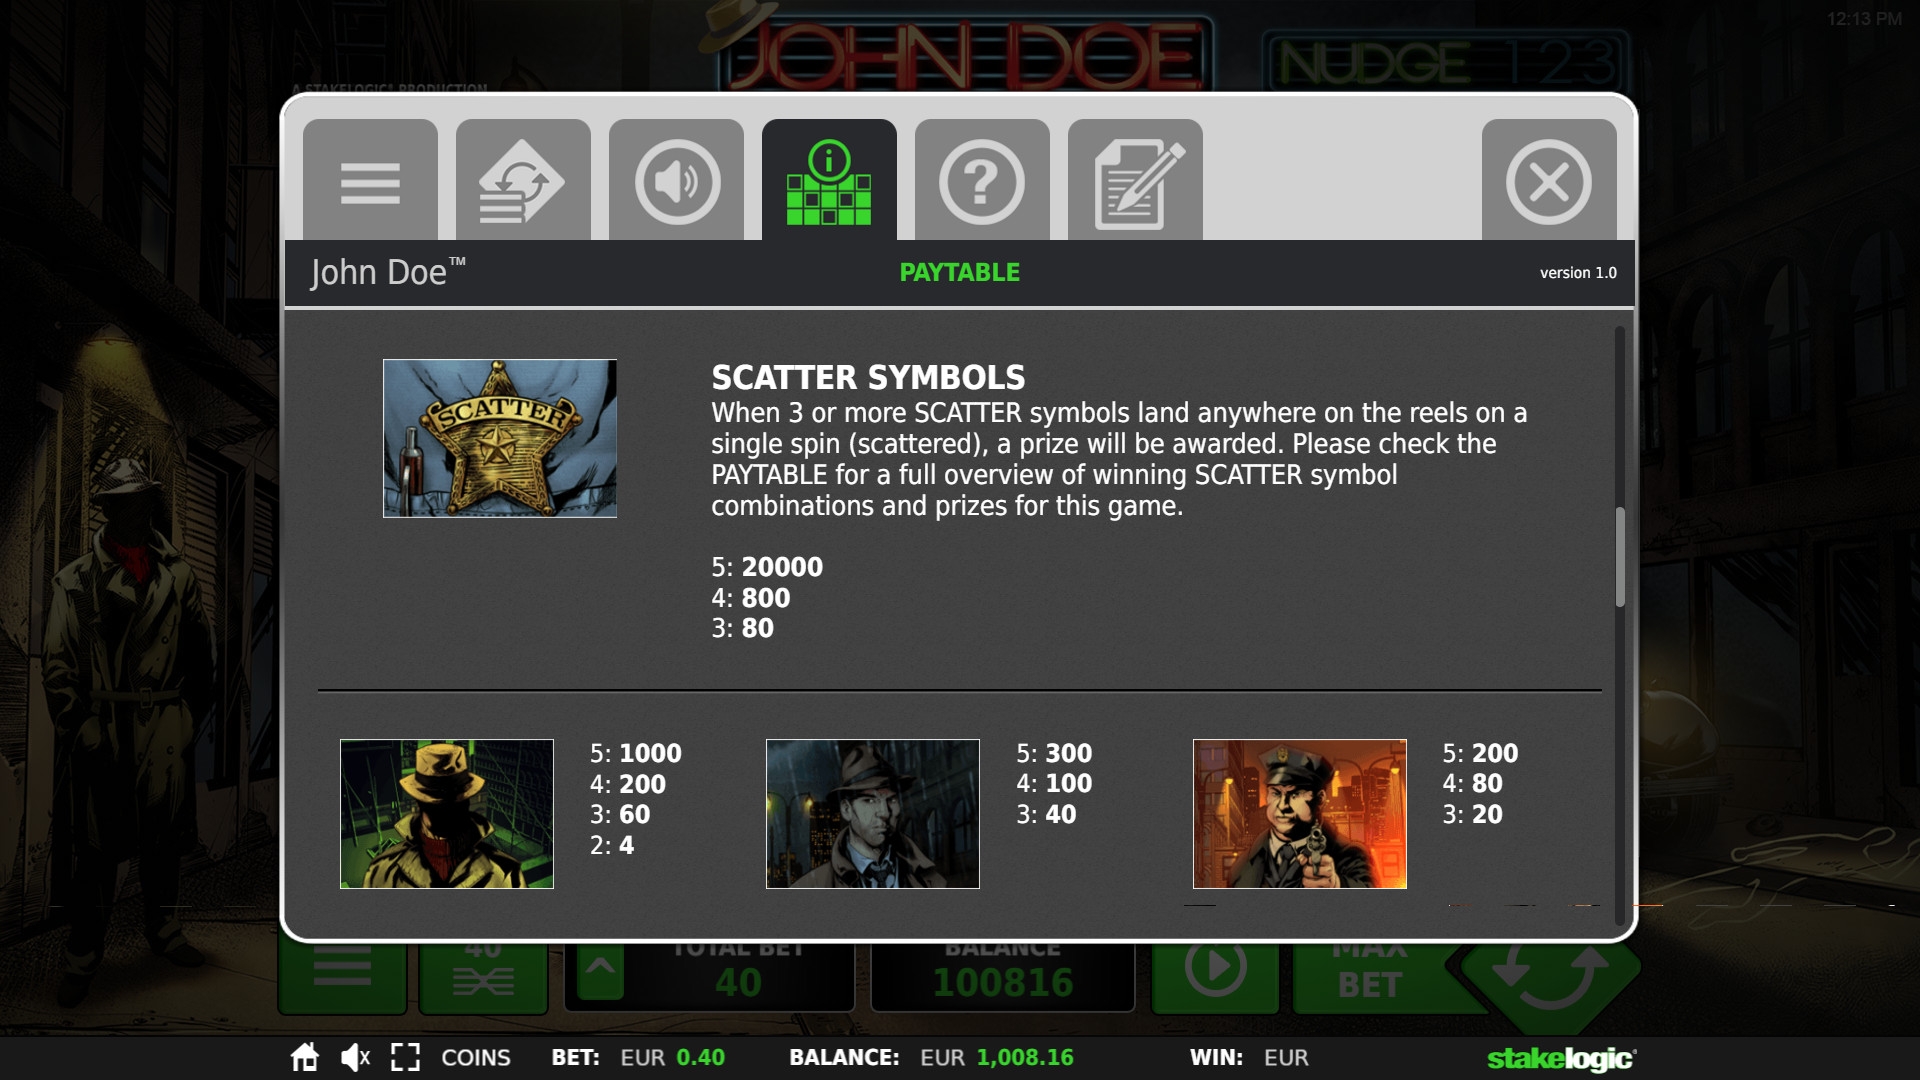Click the Scatter sheriff badge image
The height and width of the screenshot is (1080, 1920).
tap(500, 438)
